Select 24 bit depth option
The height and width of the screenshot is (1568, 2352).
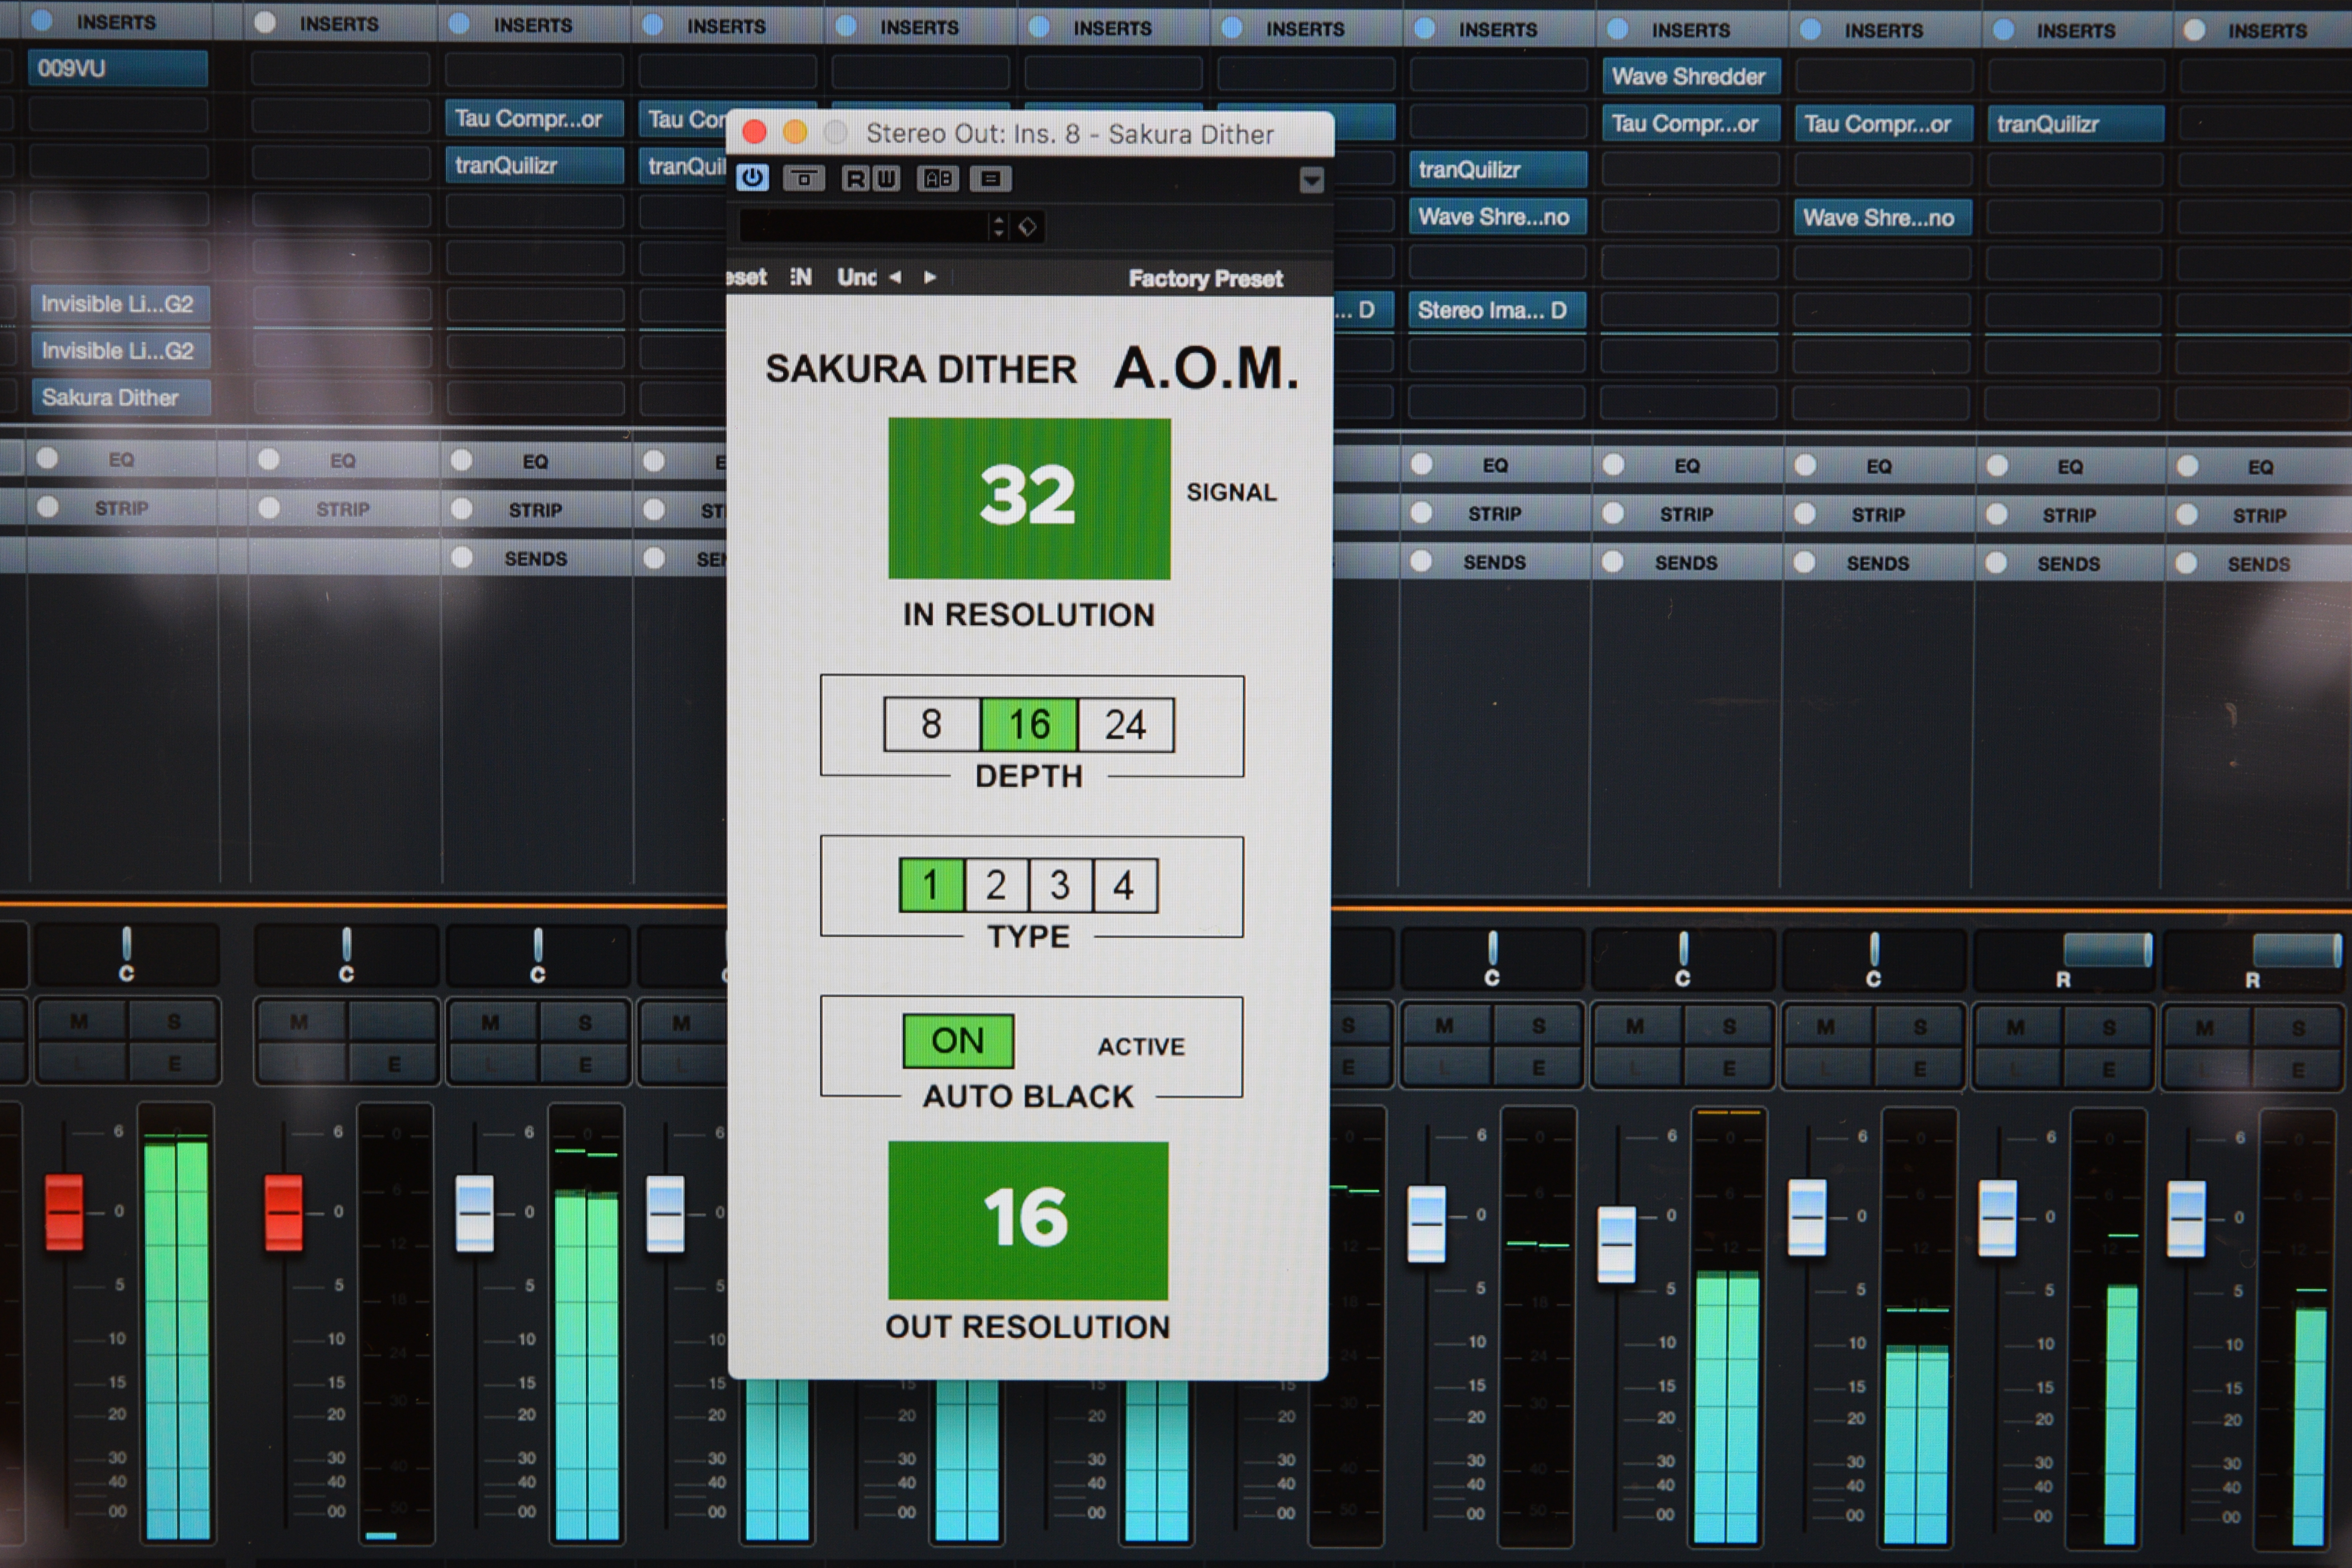click(1125, 725)
